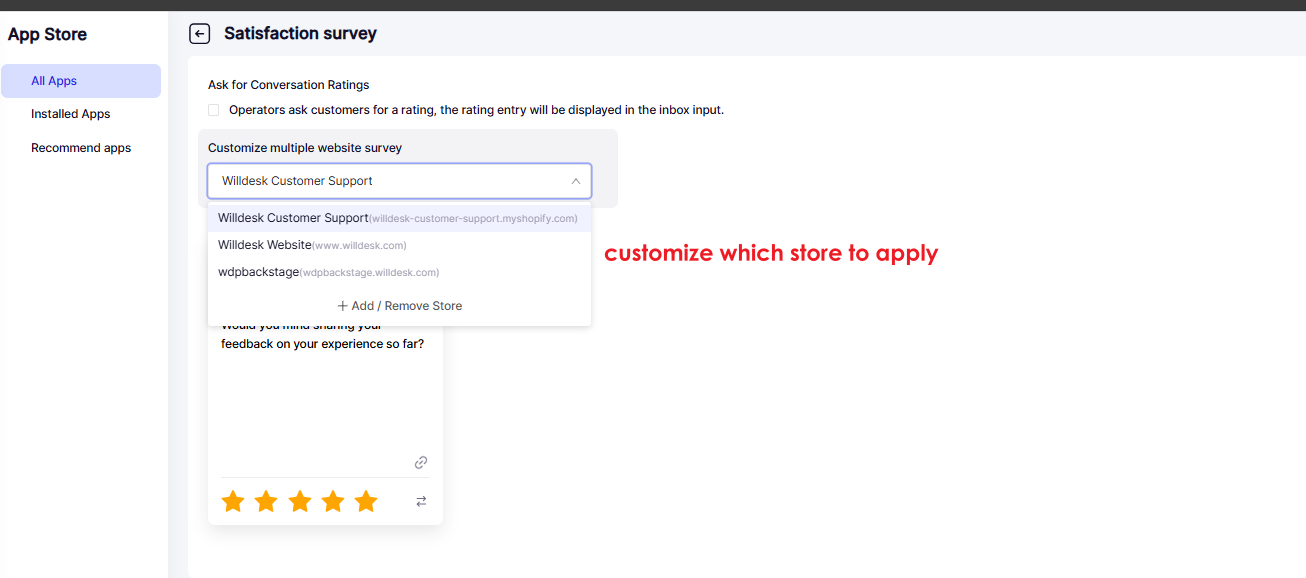Screen dimensions: 1306x578
Task: Go back using the arrow icon
Action: pyautogui.click(x=200, y=34)
